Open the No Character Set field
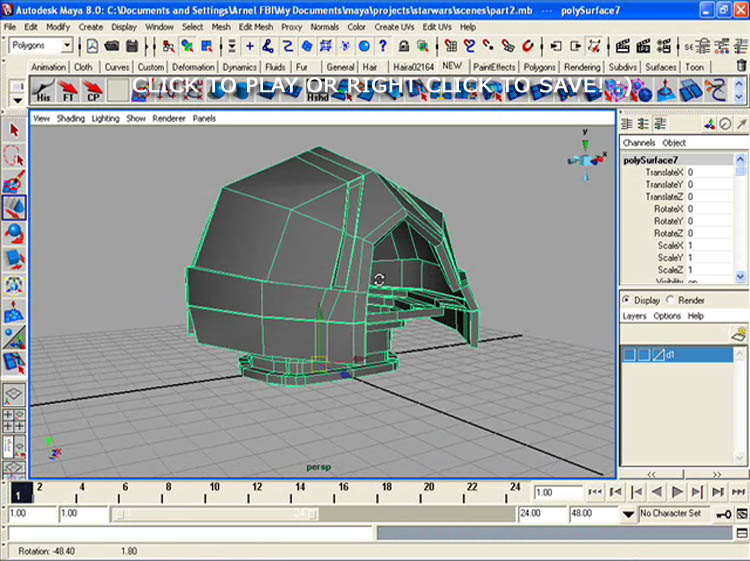Screen dimensions: 750x561 click(x=674, y=514)
